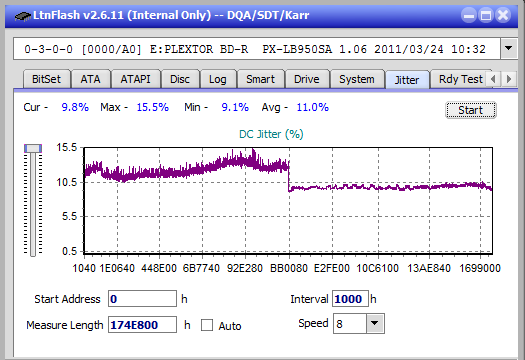The image size is (525, 360).
Task: Click the vertical scale slider thumb
Action: (33, 148)
